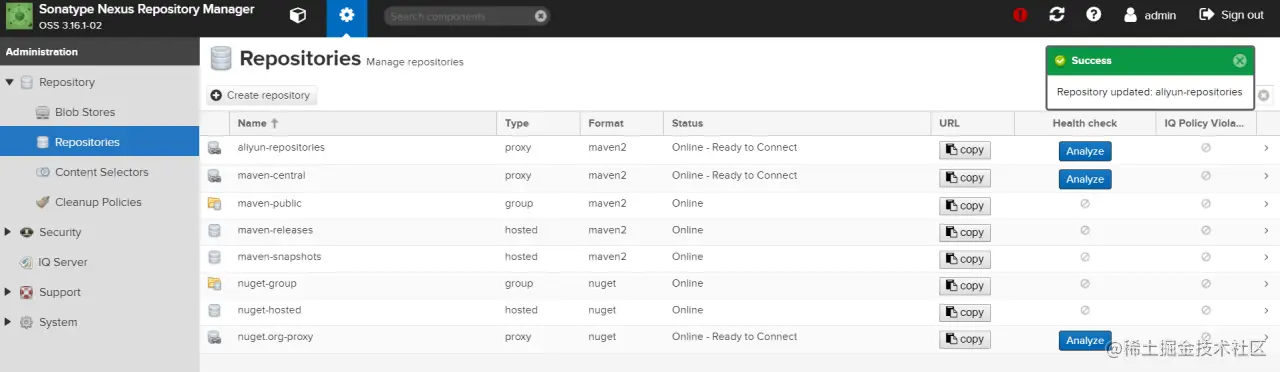Click the refresh icon in top bar
The height and width of the screenshot is (372, 1280).
click(x=1057, y=14)
